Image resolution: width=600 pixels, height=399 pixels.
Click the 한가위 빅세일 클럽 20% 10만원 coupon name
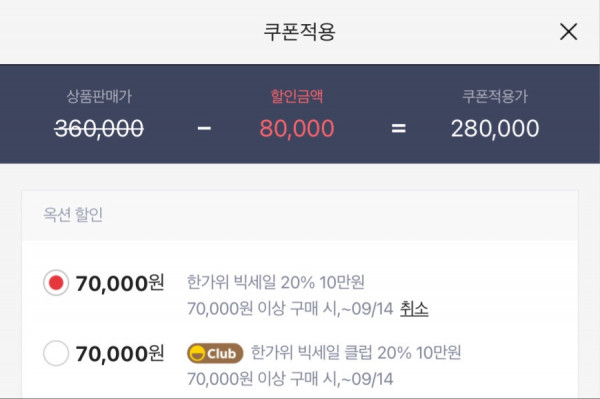coord(356,352)
